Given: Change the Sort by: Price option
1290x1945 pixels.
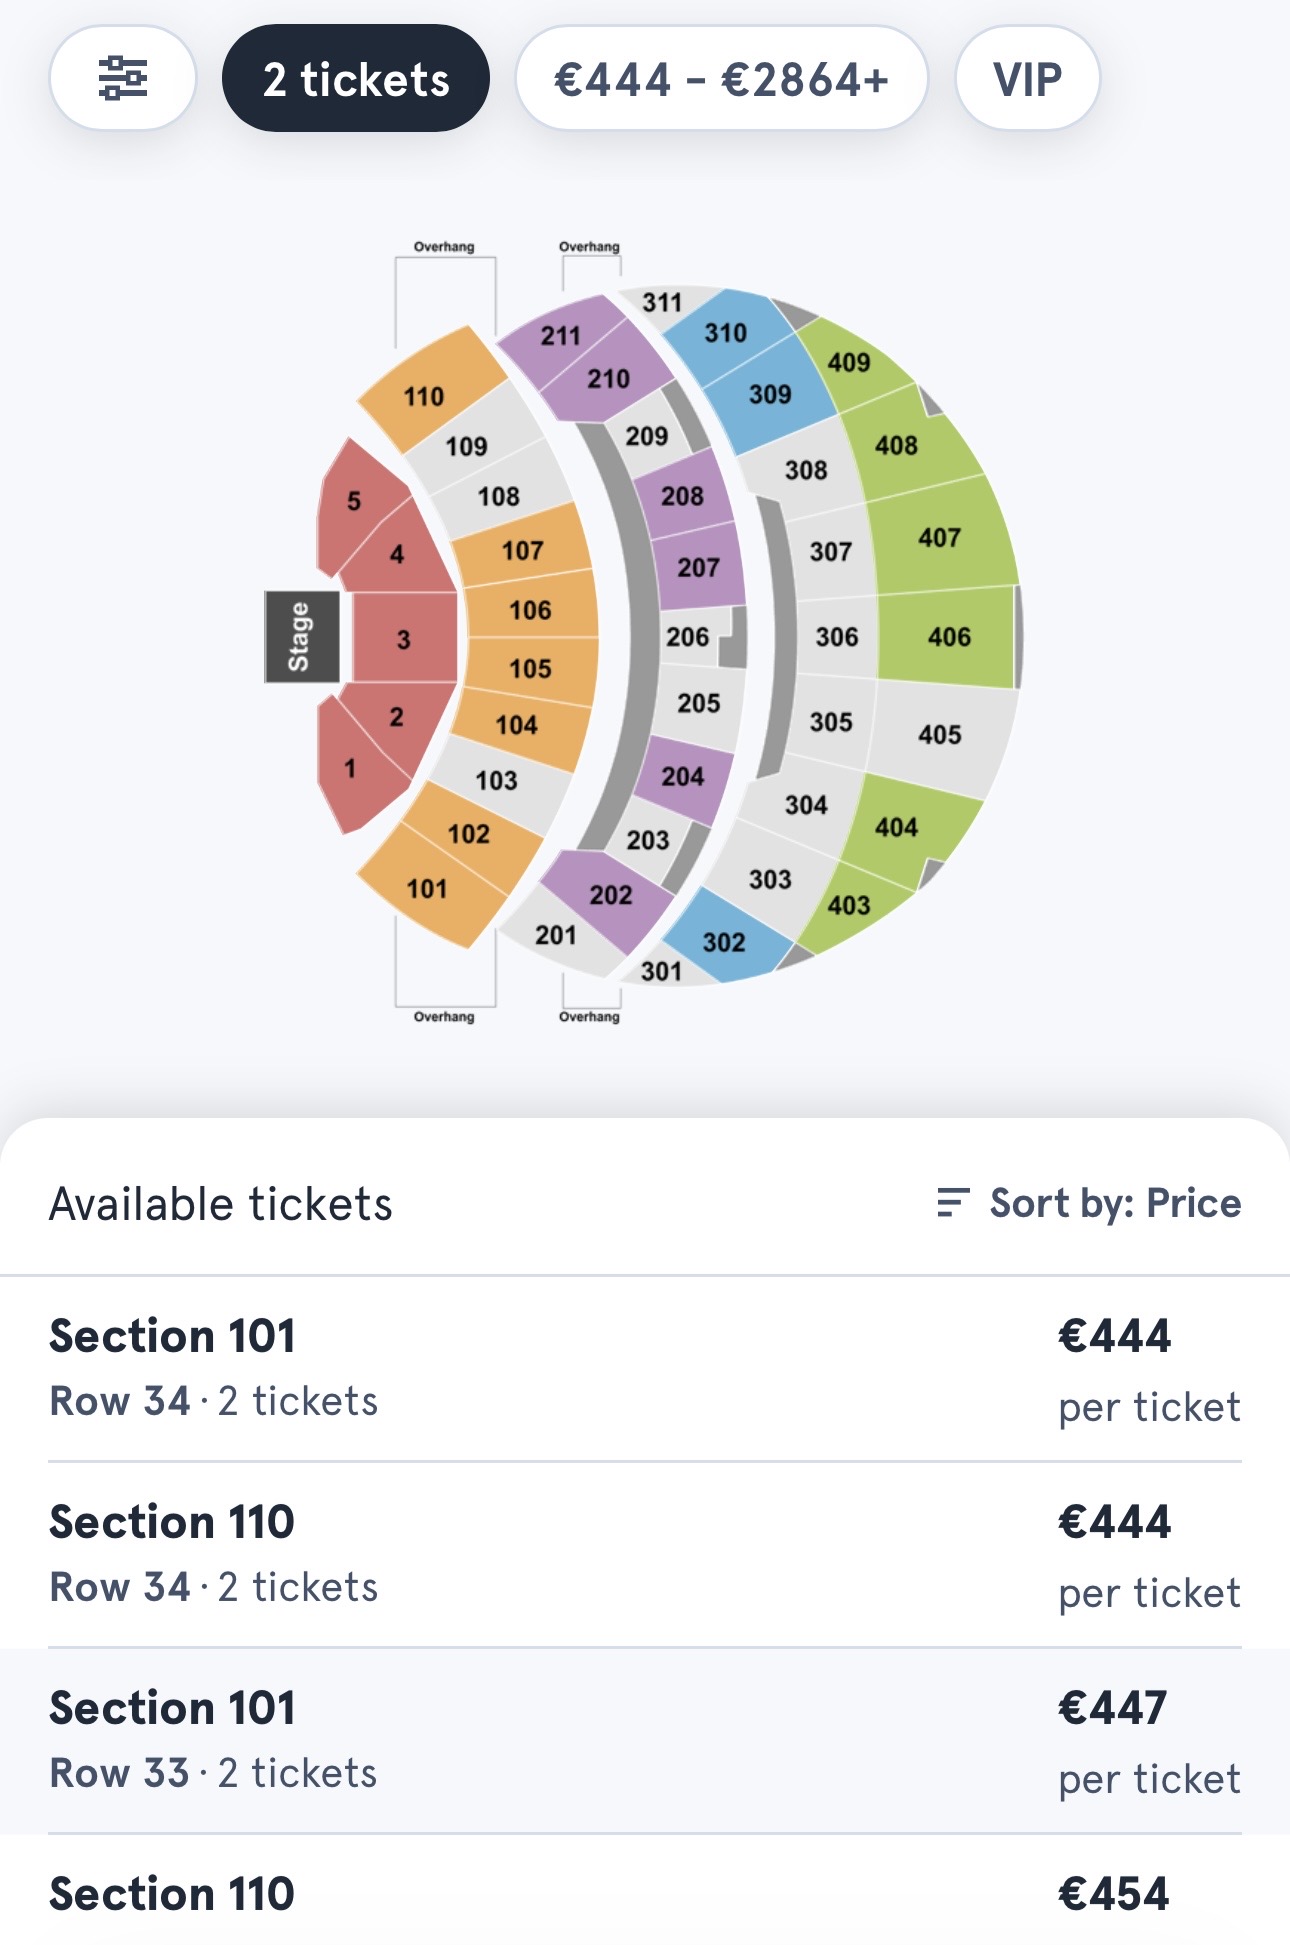Looking at the screenshot, I should [x=1114, y=1203].
